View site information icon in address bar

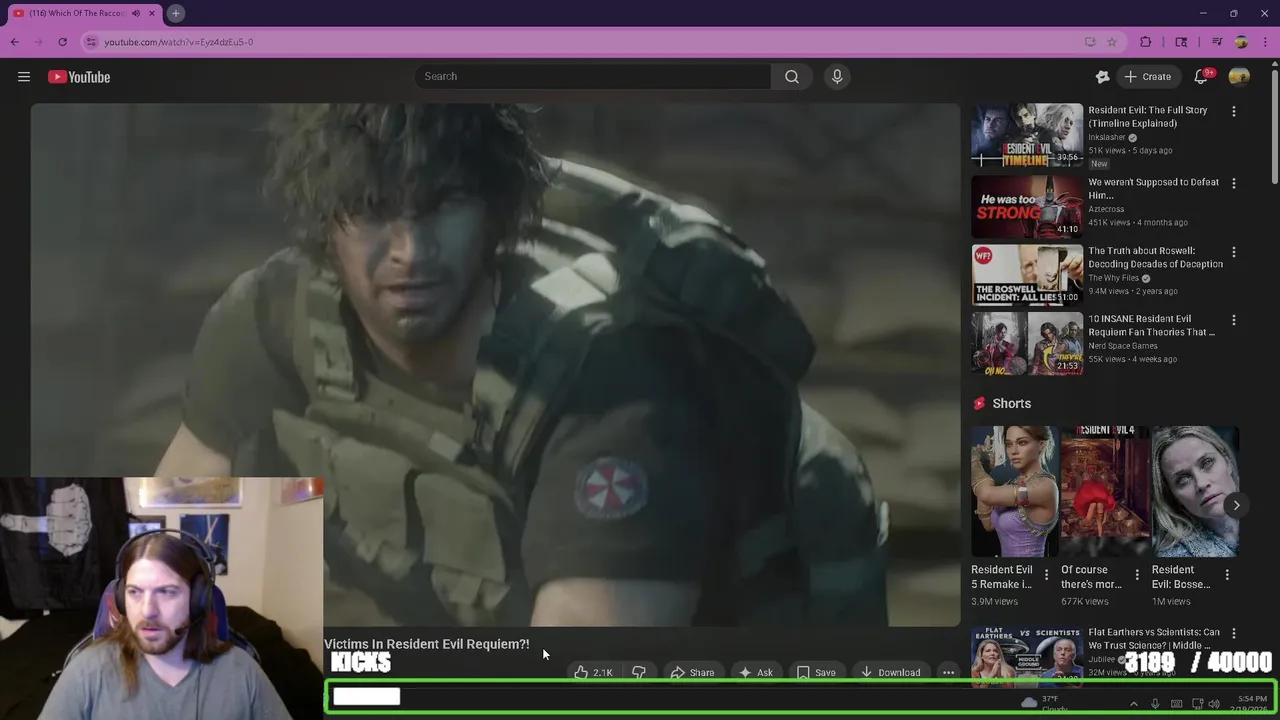(x=91, y=42)
